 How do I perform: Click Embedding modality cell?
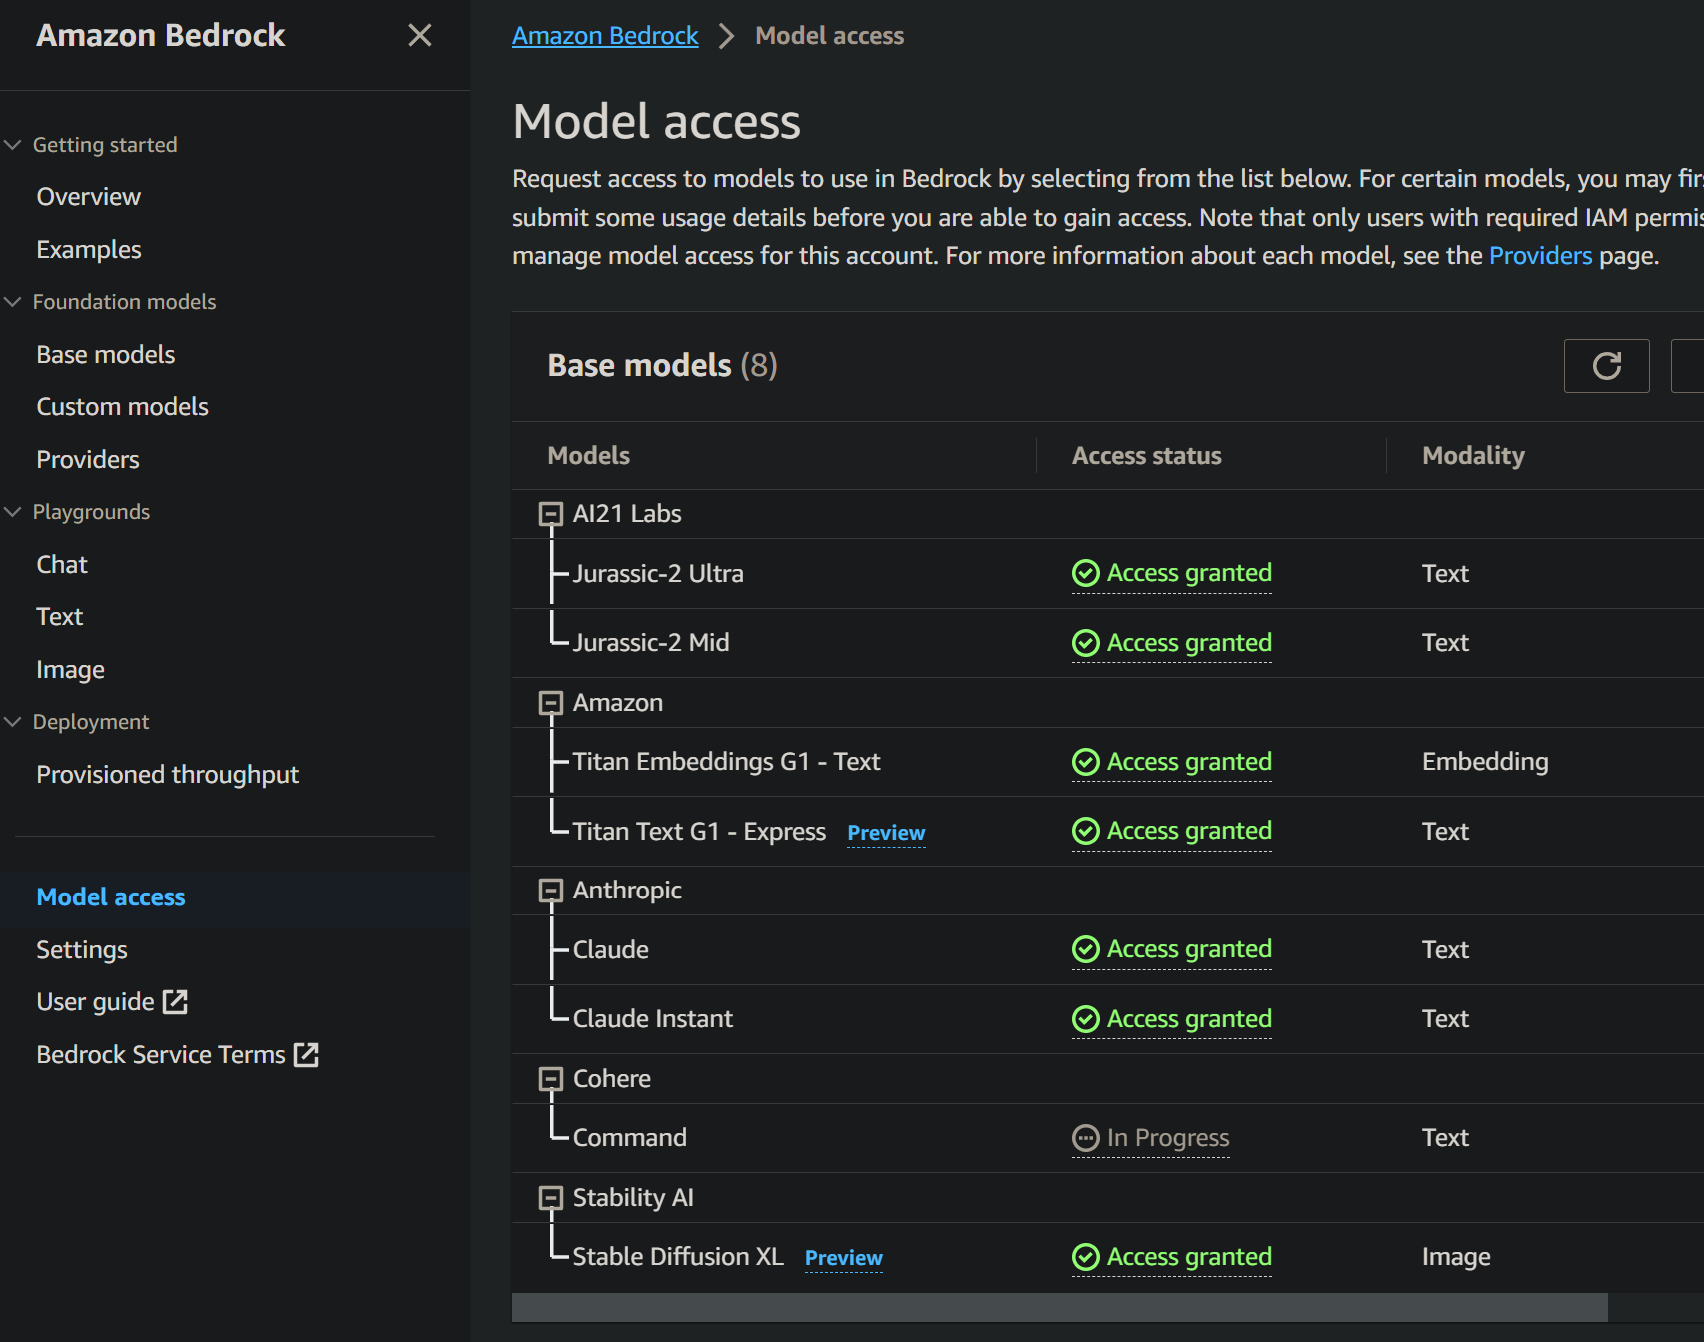tap(1485, 762)
